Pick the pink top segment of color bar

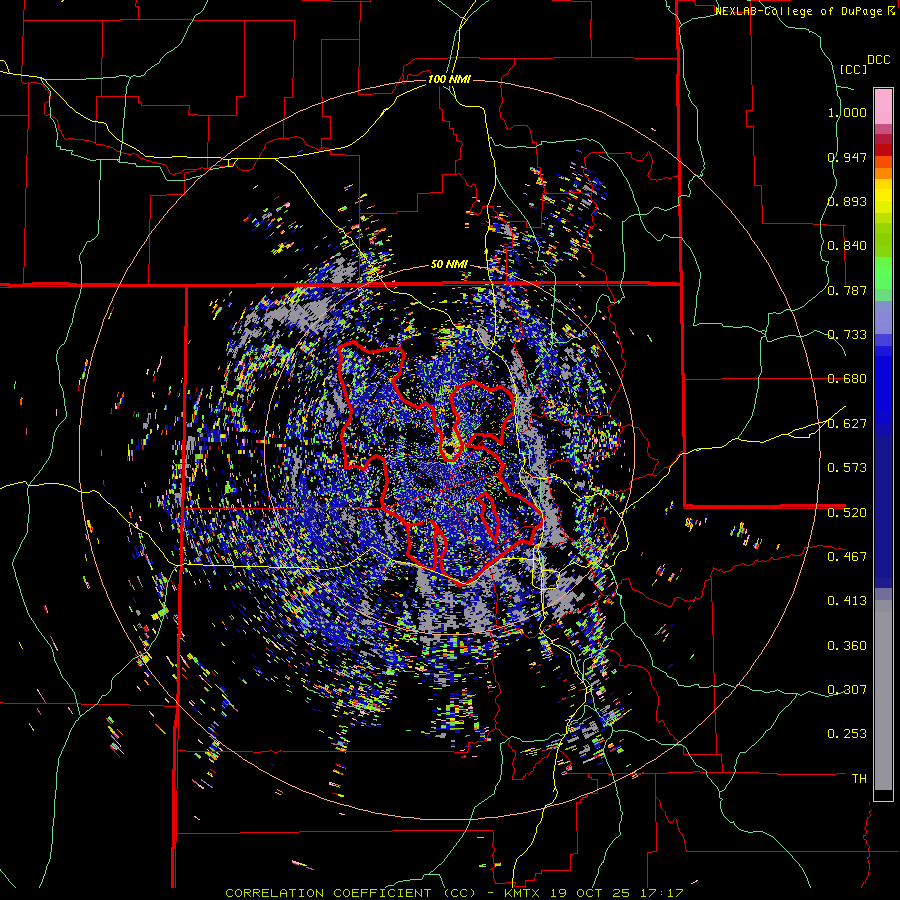(883, 106)
